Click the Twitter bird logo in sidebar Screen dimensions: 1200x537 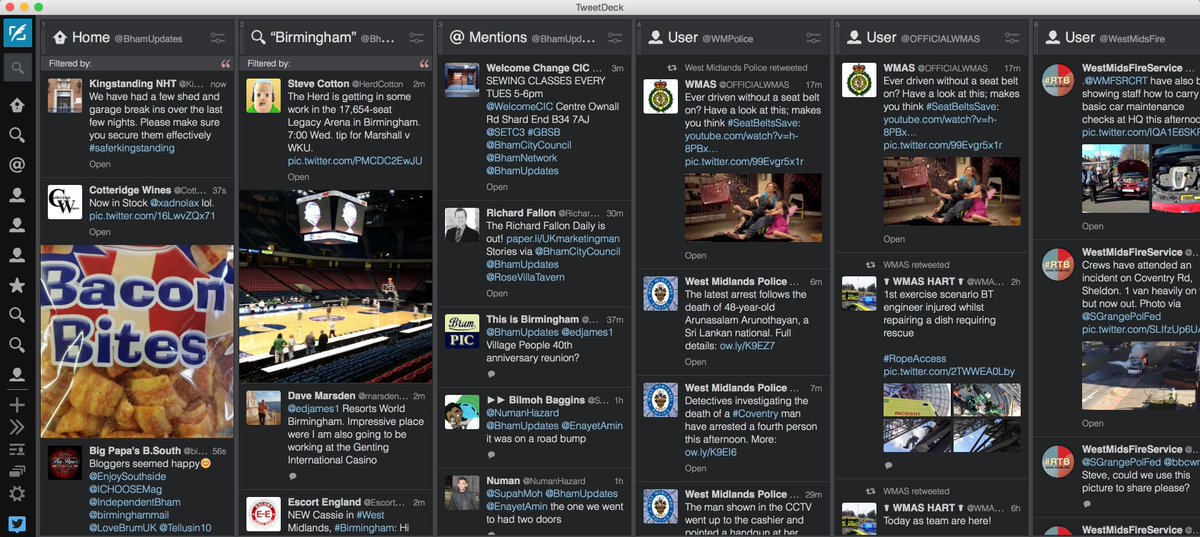tap(17, 523)
